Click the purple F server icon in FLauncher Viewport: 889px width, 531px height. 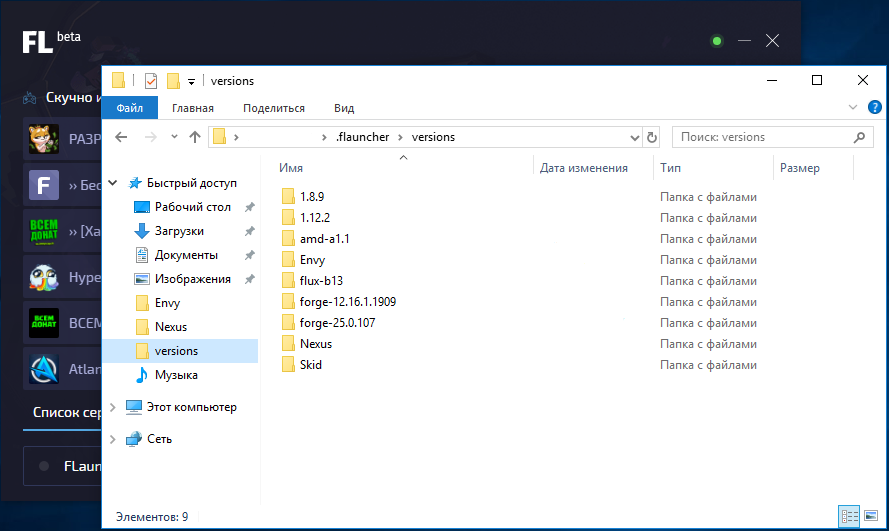tap(44, 185)
